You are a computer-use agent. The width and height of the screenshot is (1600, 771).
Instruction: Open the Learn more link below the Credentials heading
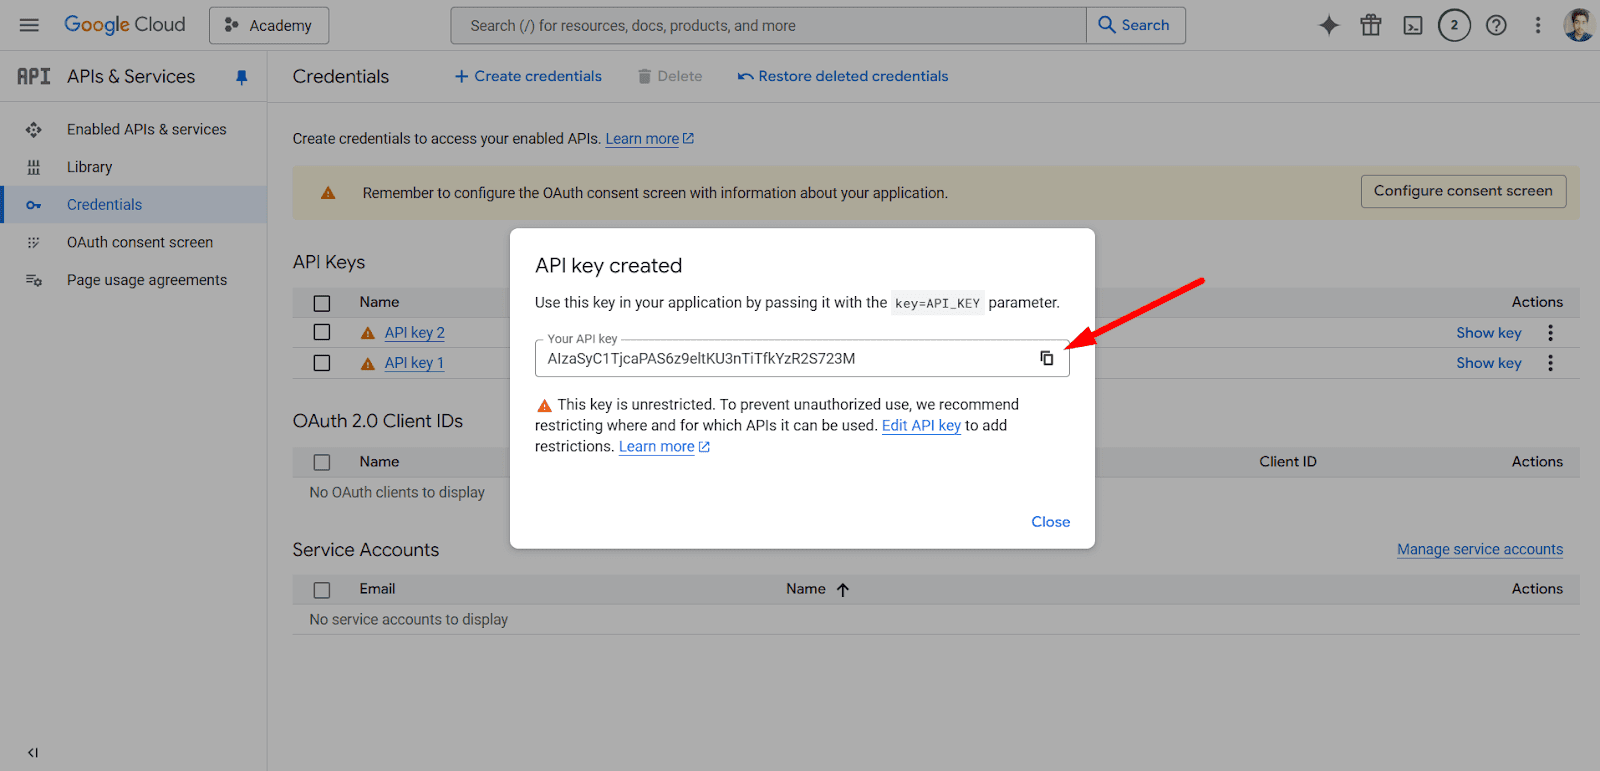pyautogui.click(x=649, y=139)
